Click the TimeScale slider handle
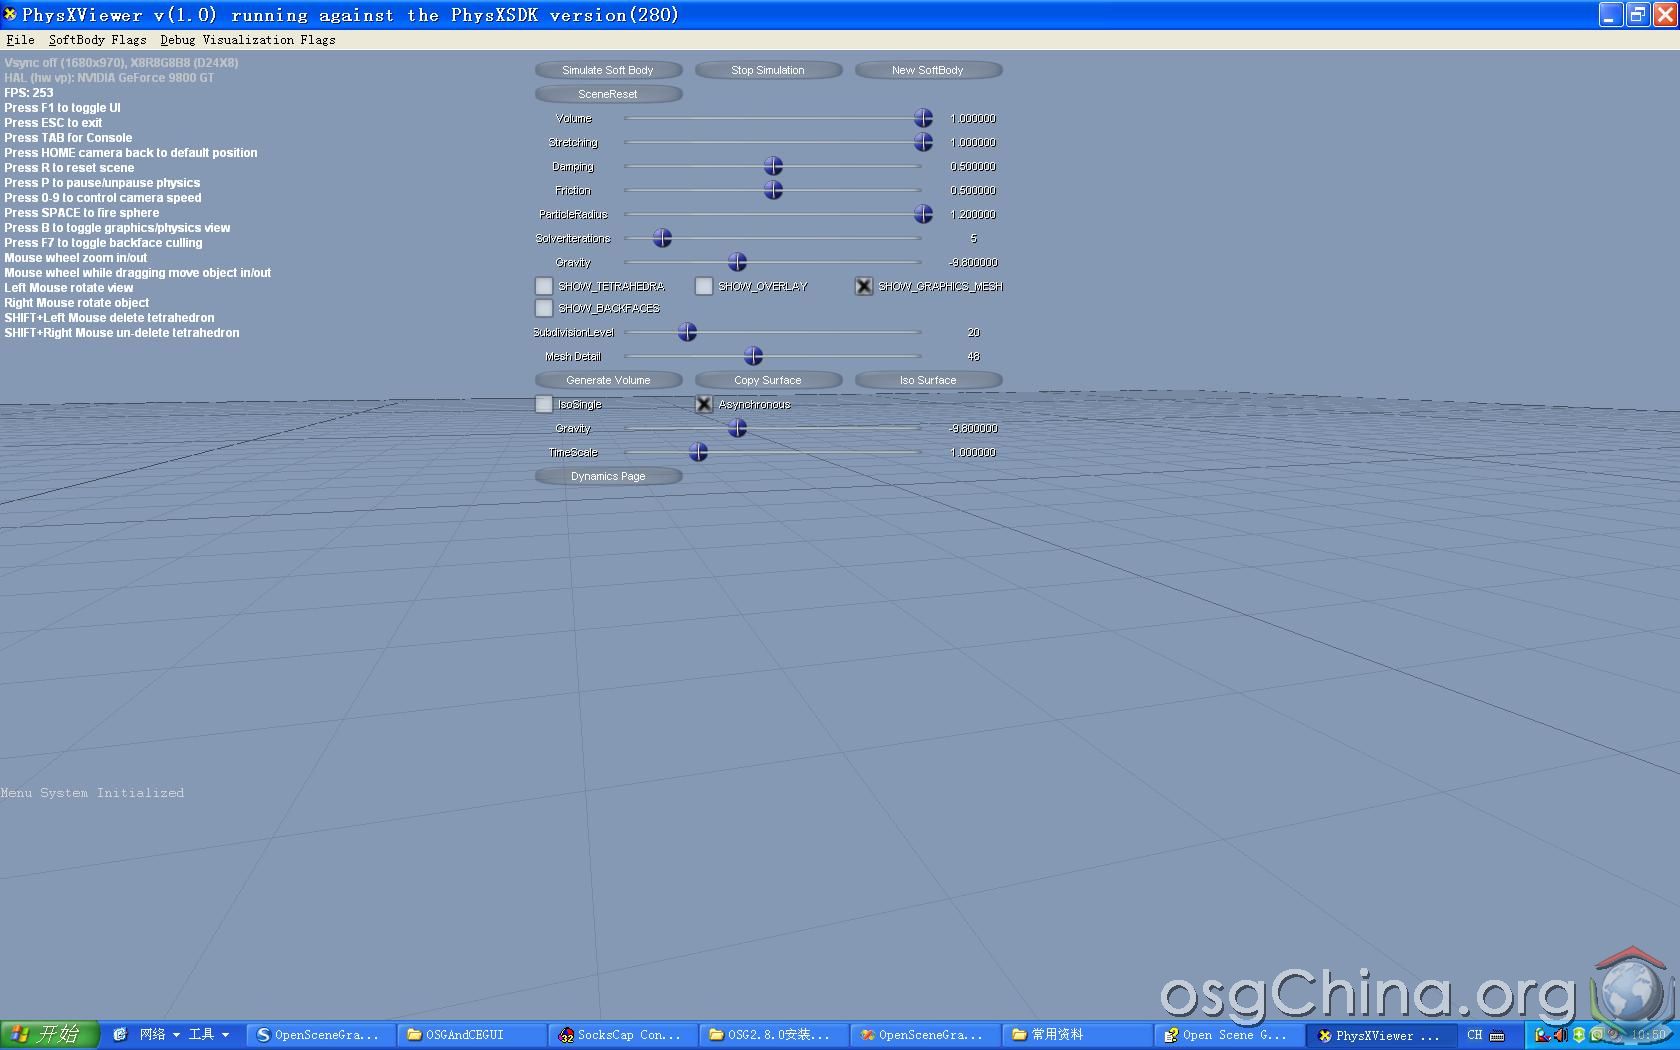 tap(698, 452)
